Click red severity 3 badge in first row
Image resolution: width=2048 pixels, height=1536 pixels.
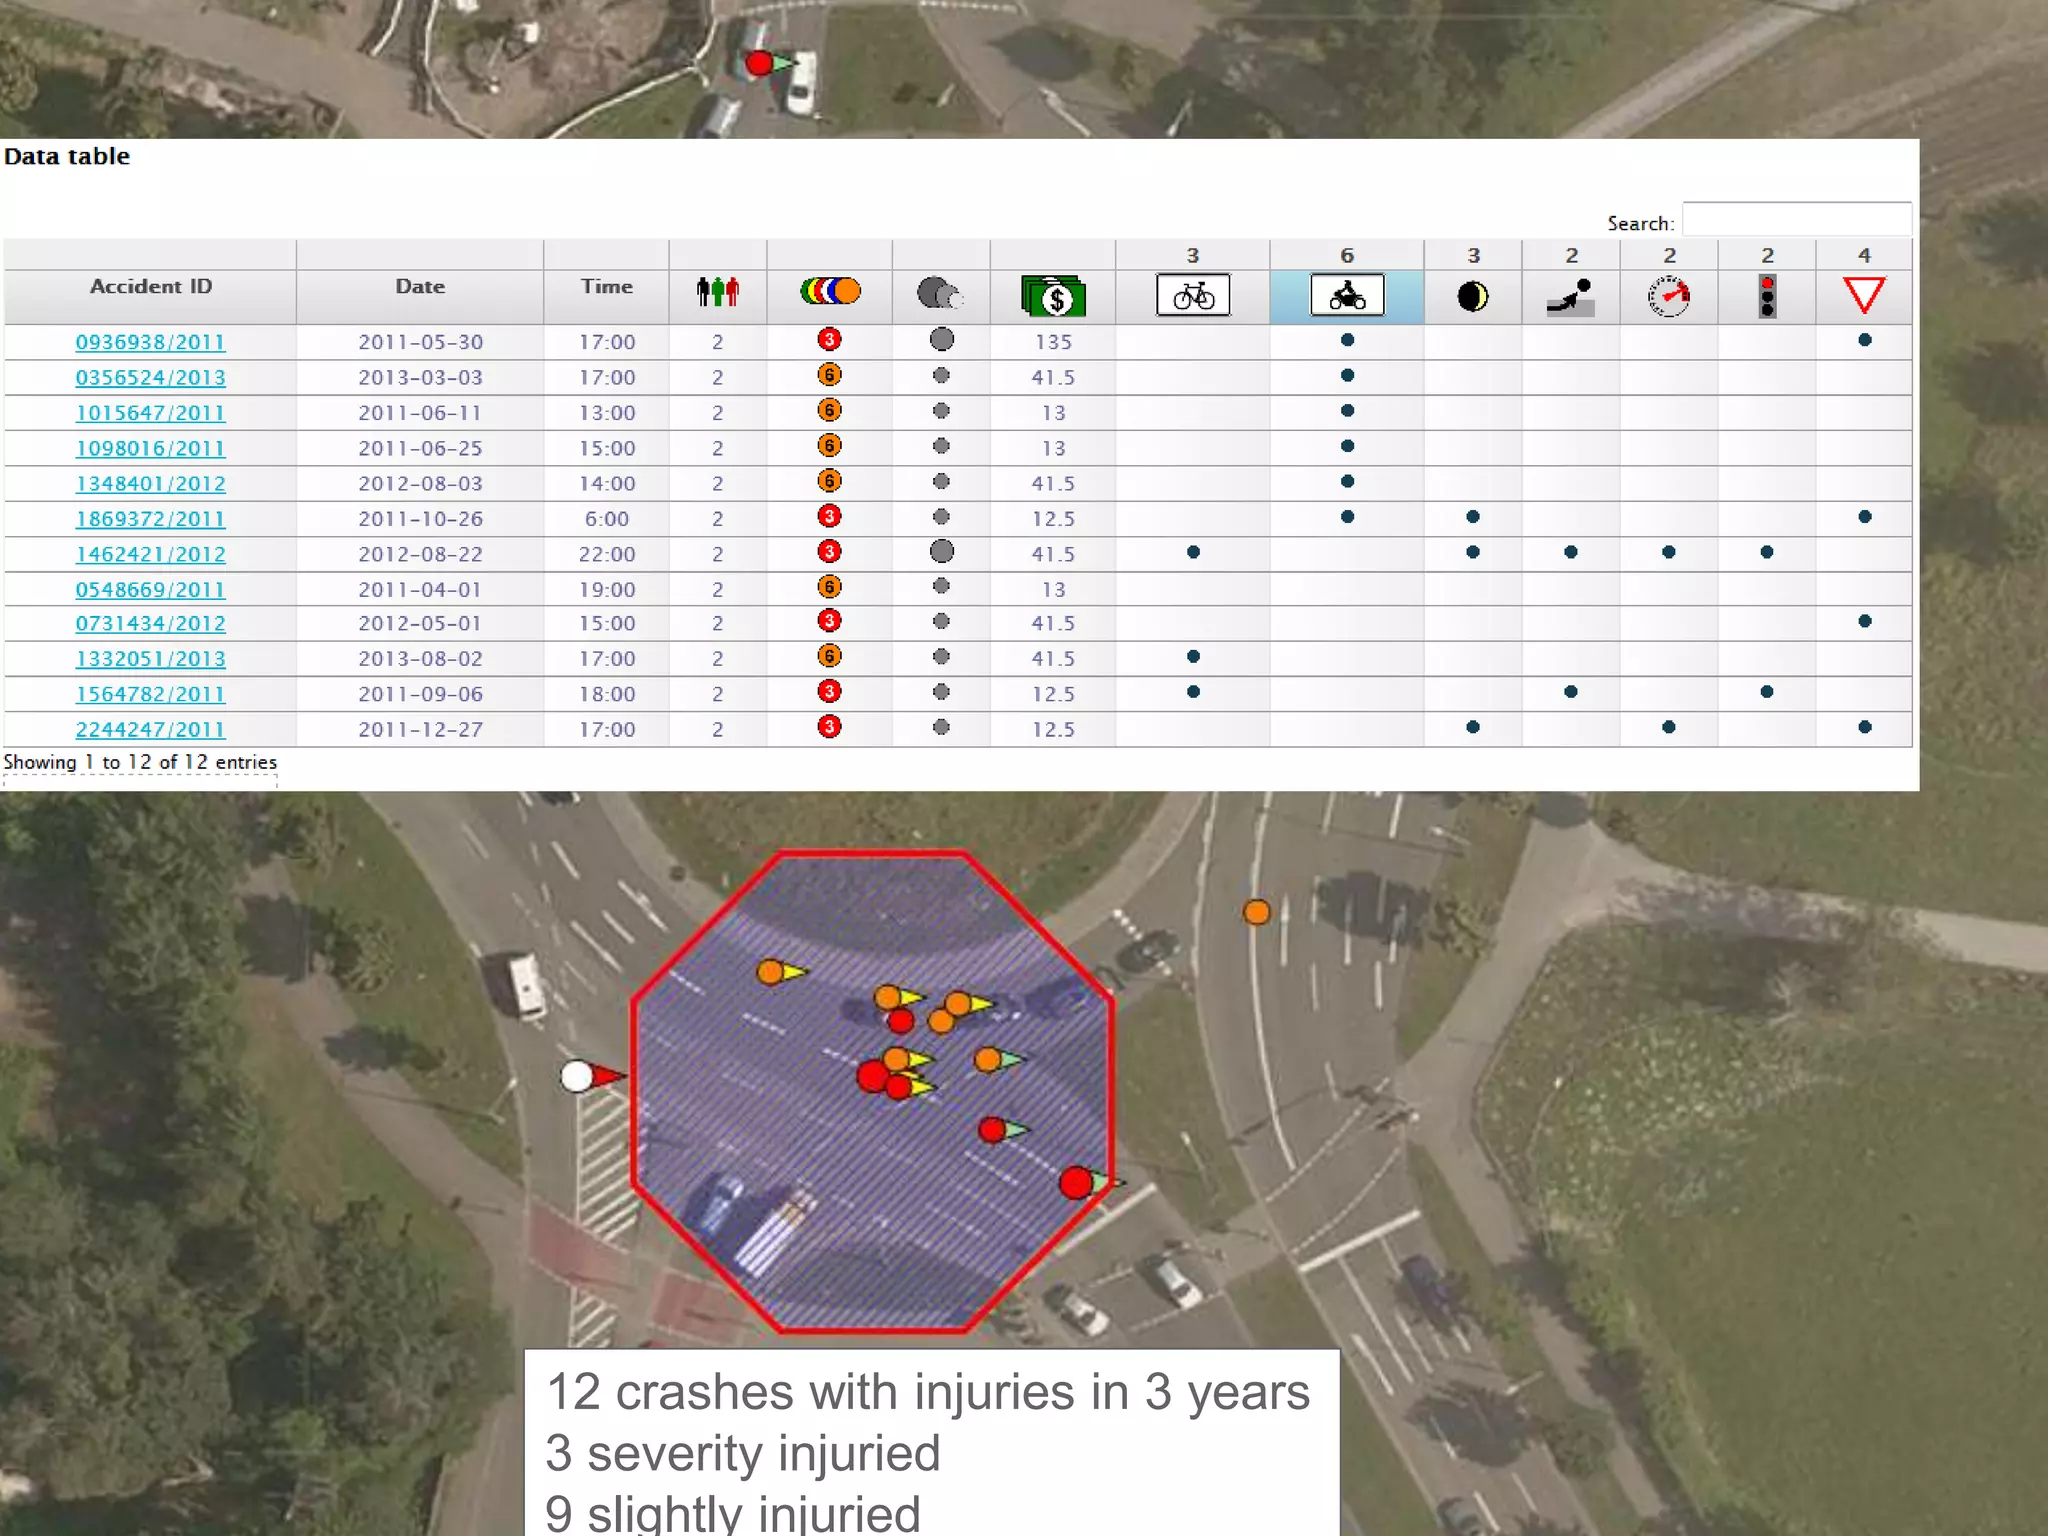point(829,339)
